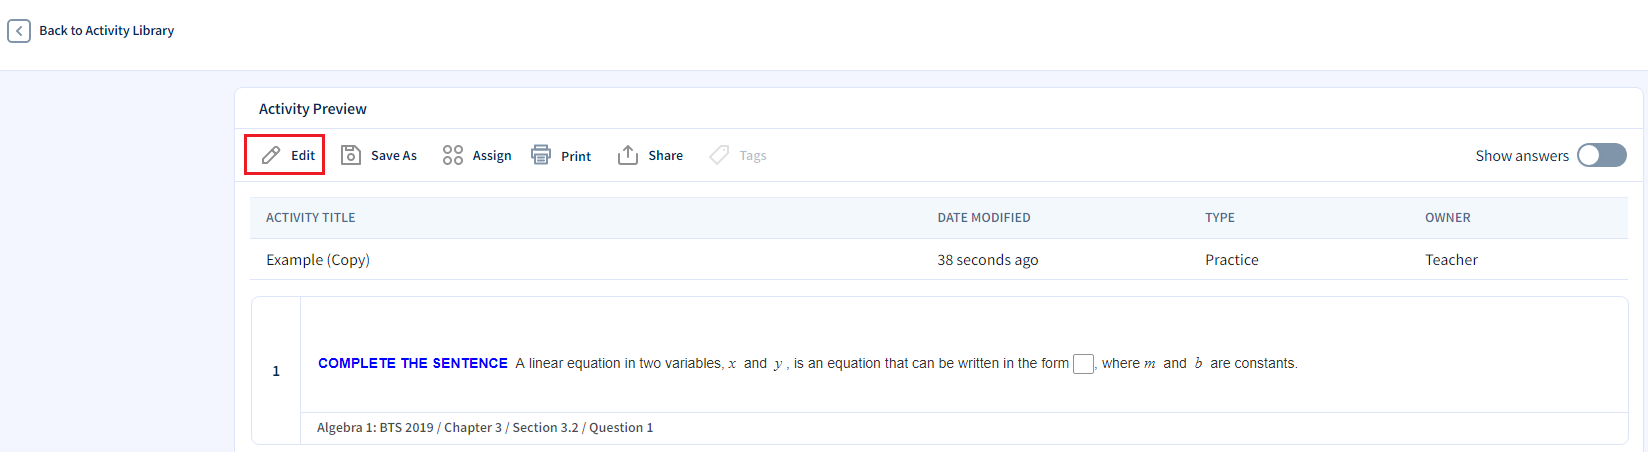1648x452 pixels.
Task: Click the Assign four-circles icon
Action: [453, 155]
